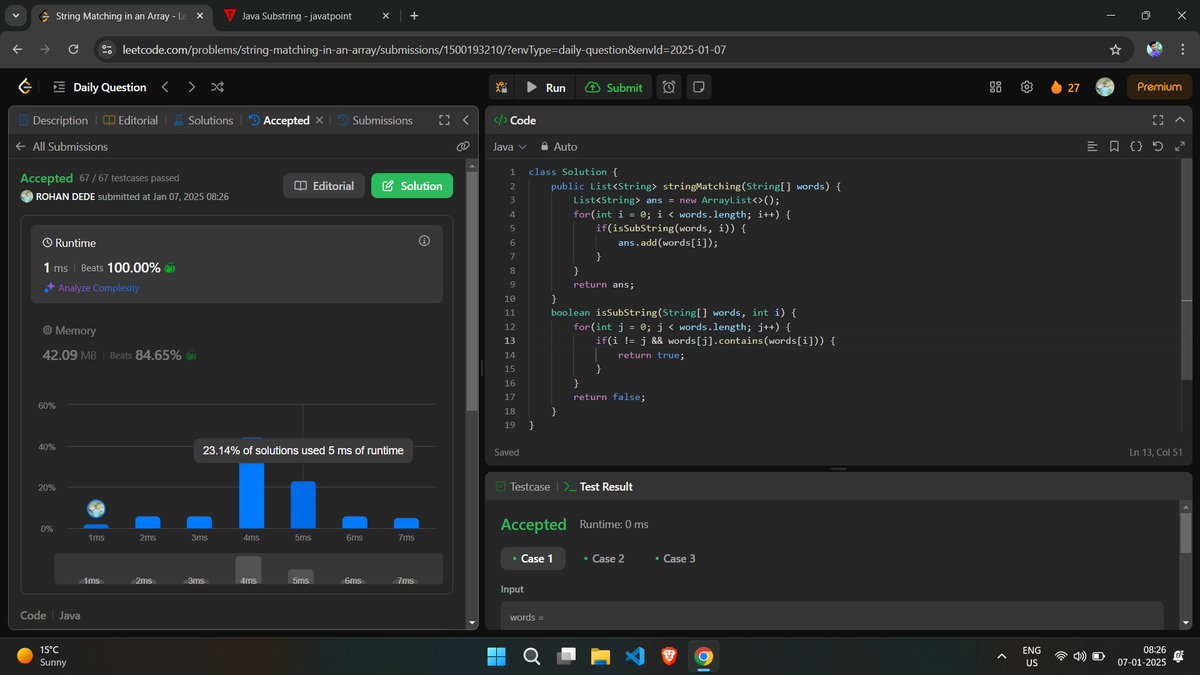Open VS Code from the taskbar
This screenshot has width=1200, height=675.
[x=634, y=656]
